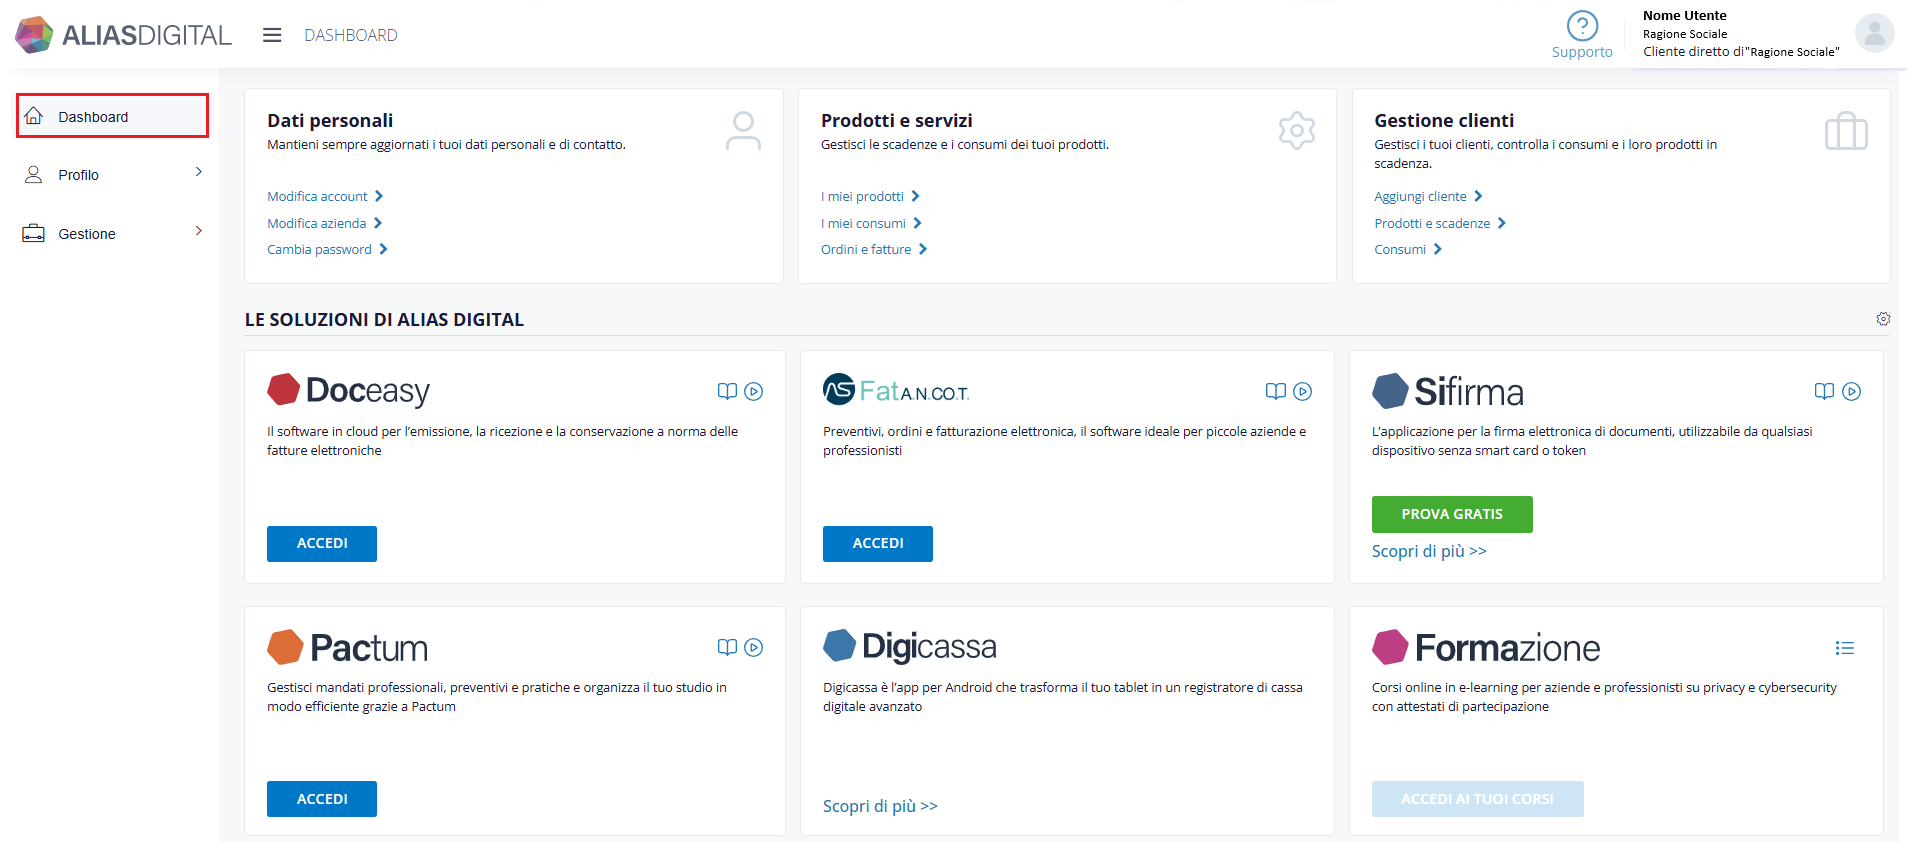Viewport: 1907px width, 842px height.
Task: Expand the Profilo submenu chevron
Action: tap(199, 172)
